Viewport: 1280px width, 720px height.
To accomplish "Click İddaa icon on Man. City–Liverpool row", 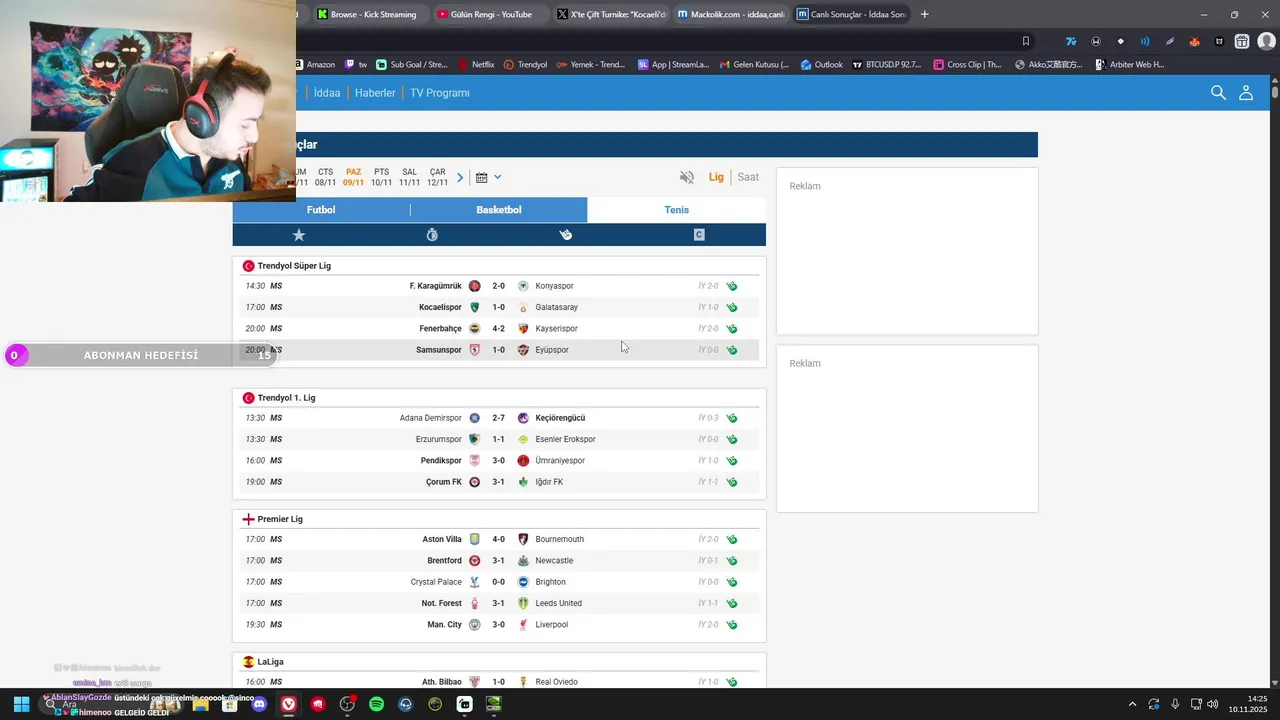I will 732,624.
